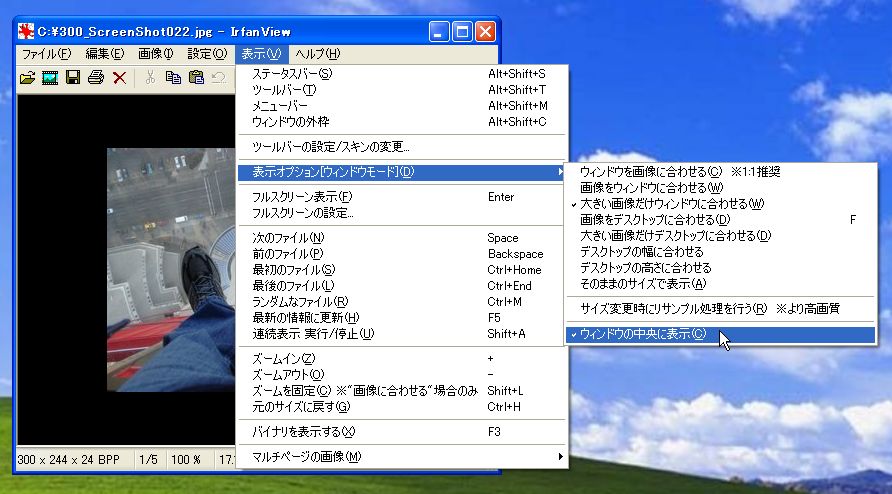
Task: Click the Save floppy disk icon
Action: [73, 78]
